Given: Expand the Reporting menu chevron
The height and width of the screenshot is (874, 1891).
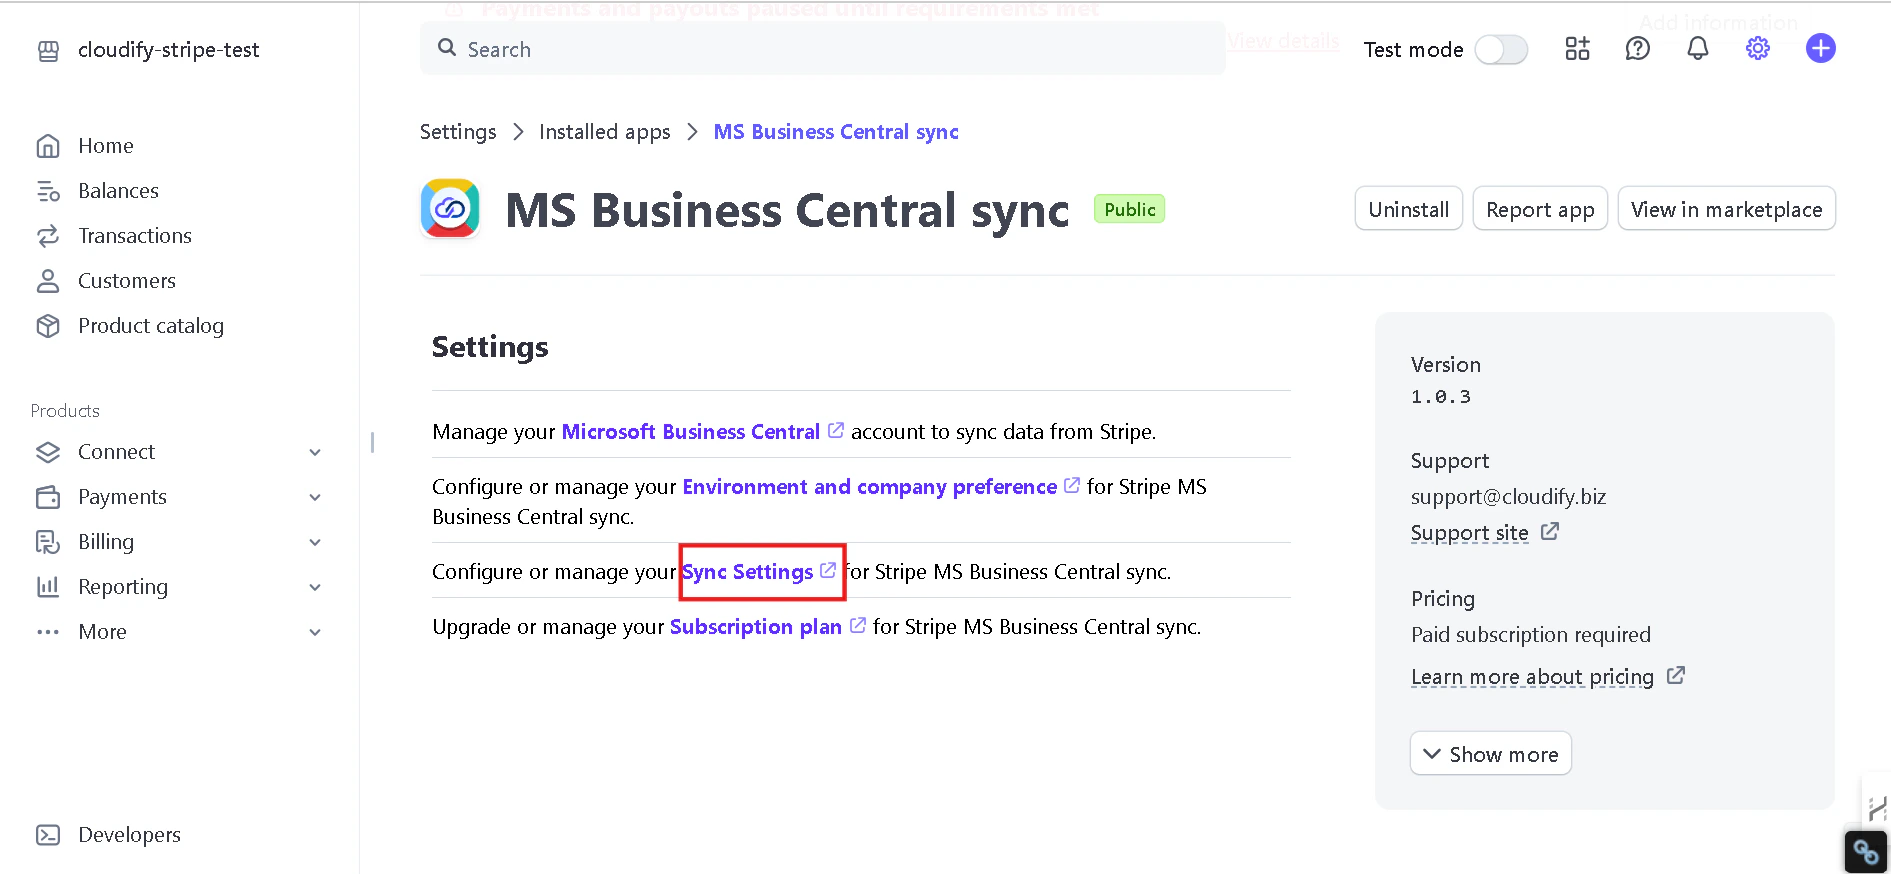Looking at the screenshot, I should click(x=315, y=587).
